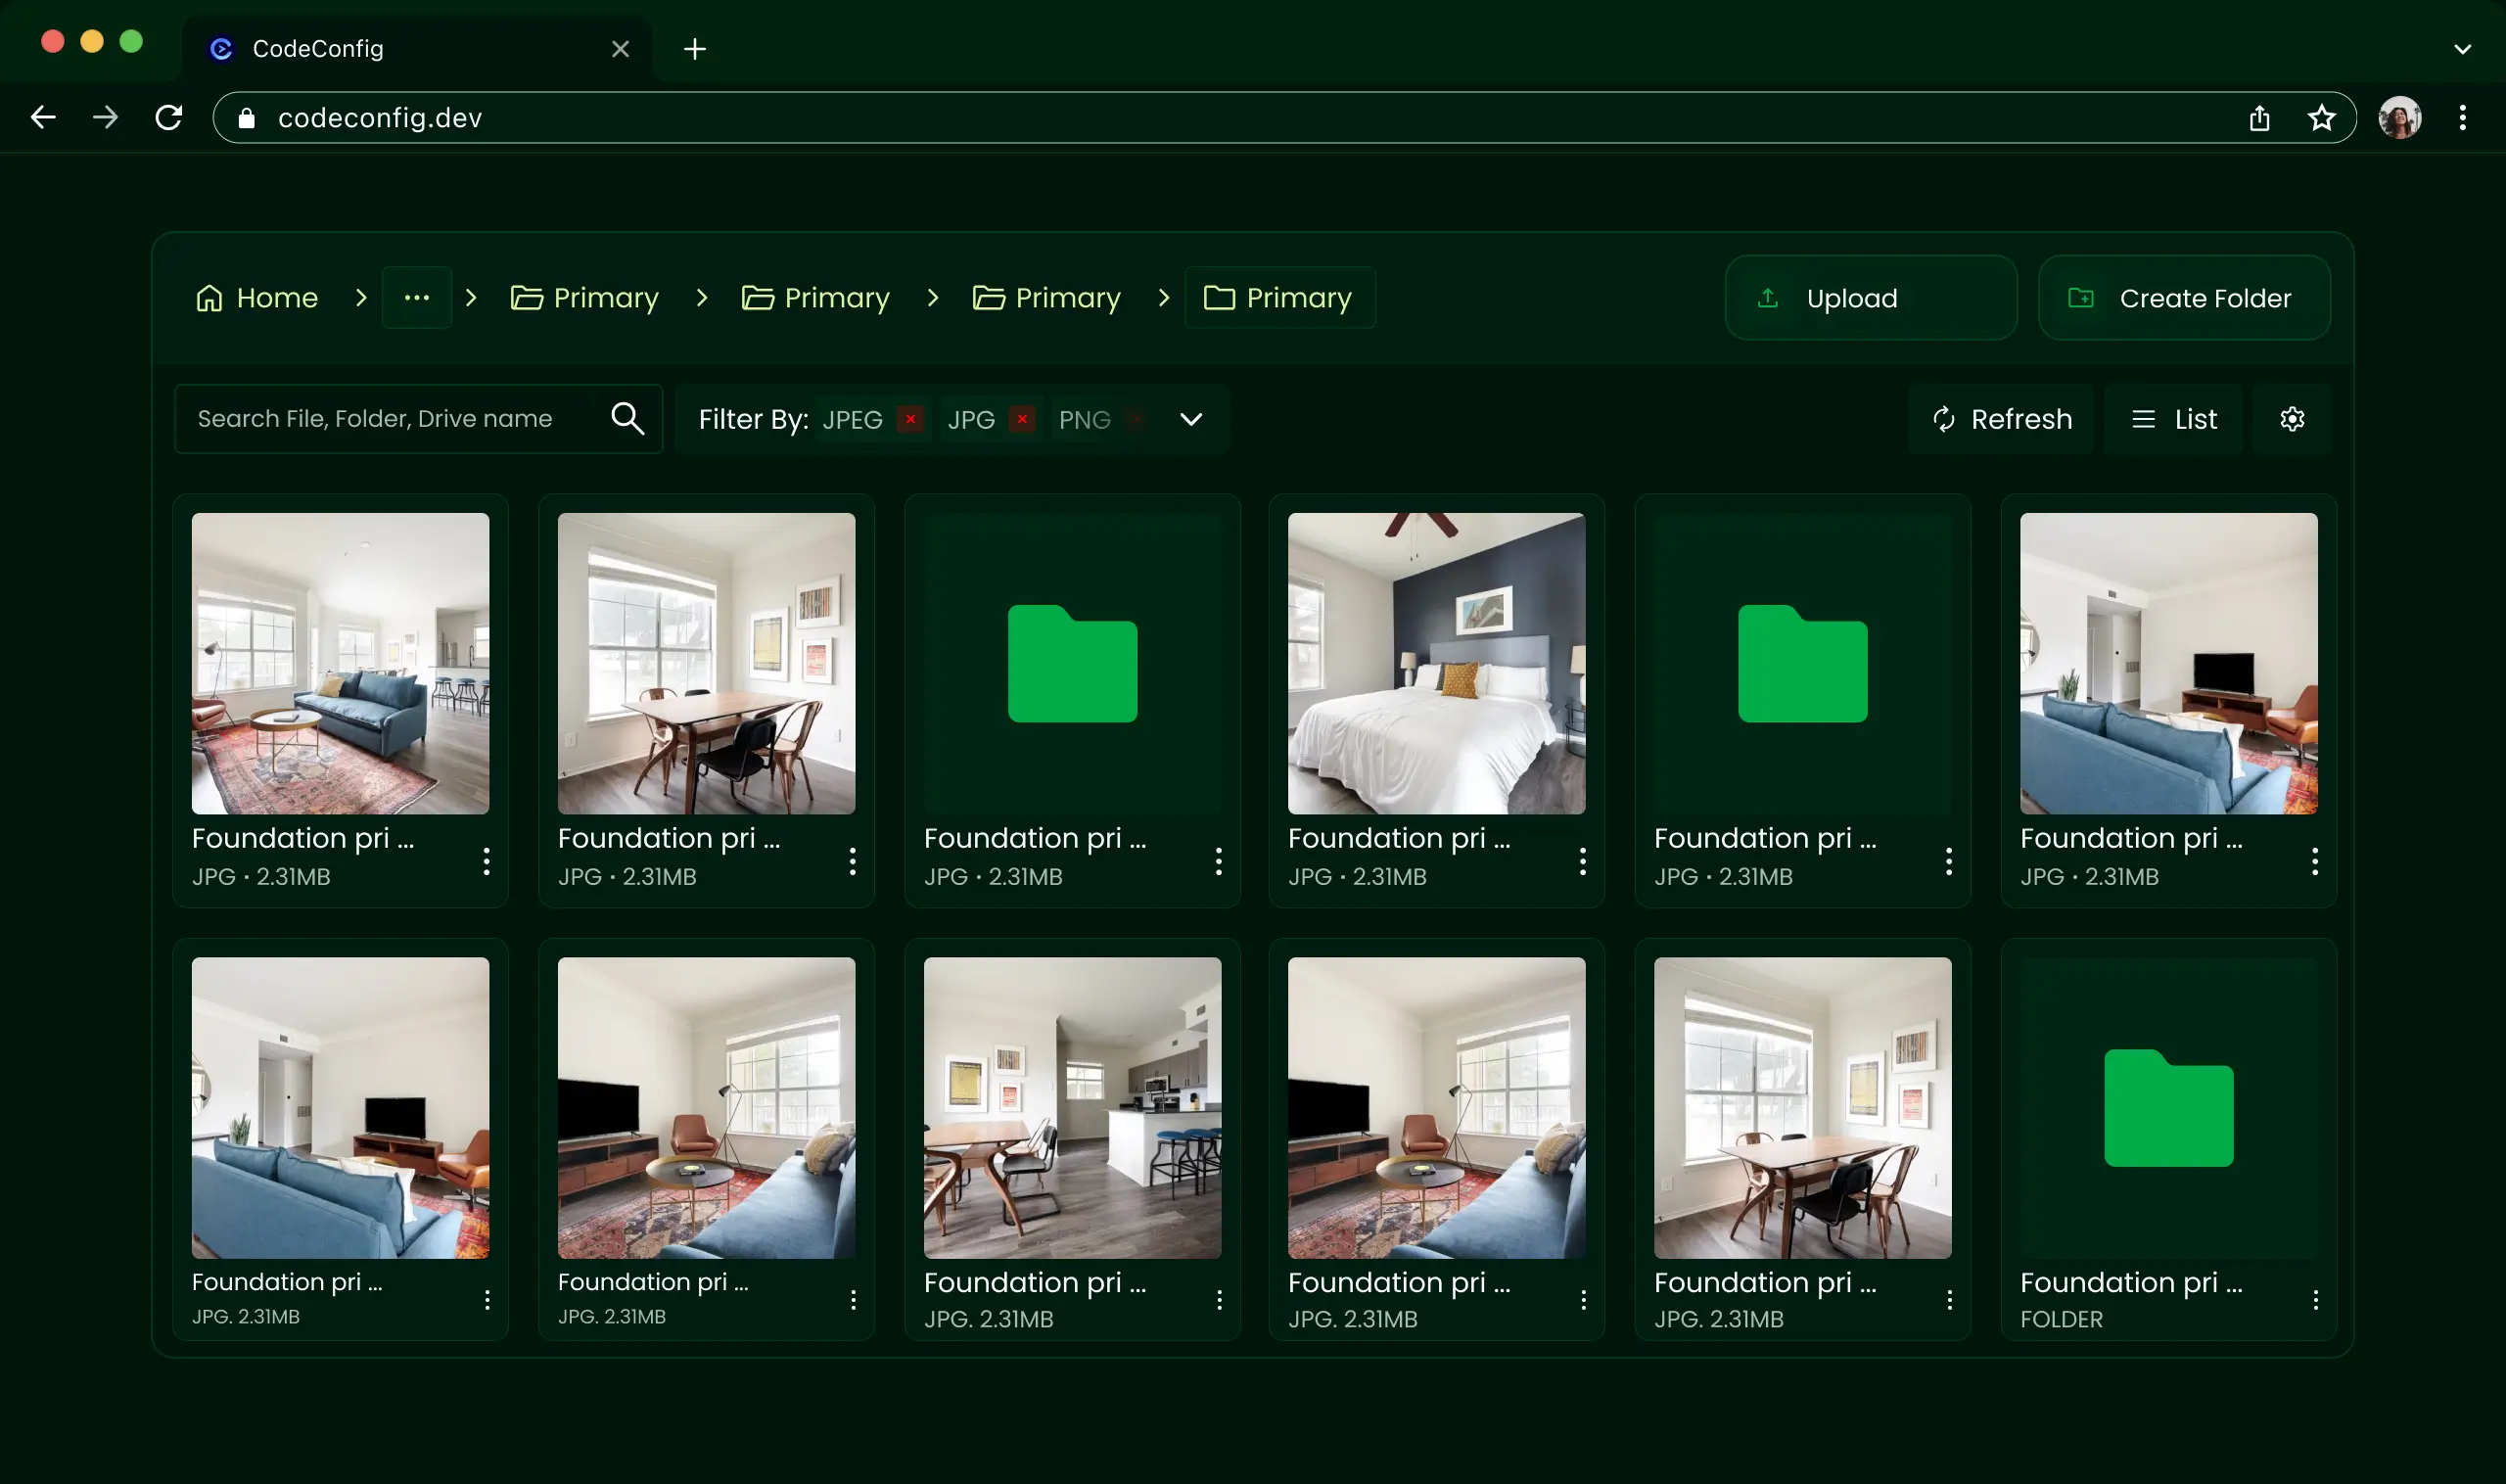Click the Home breadcrumb house icon
The image size is (2506, 1484).
(210, 297)
